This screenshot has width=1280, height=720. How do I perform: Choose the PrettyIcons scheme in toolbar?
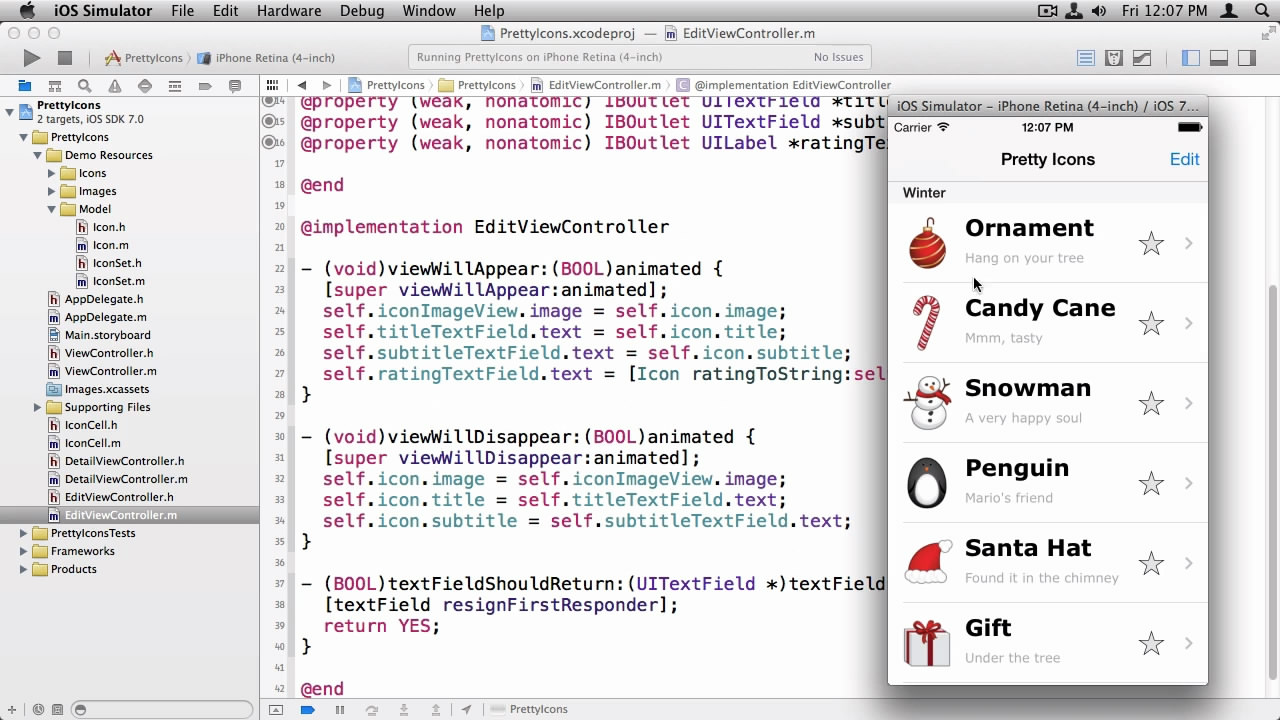click(x=144, y=58)
